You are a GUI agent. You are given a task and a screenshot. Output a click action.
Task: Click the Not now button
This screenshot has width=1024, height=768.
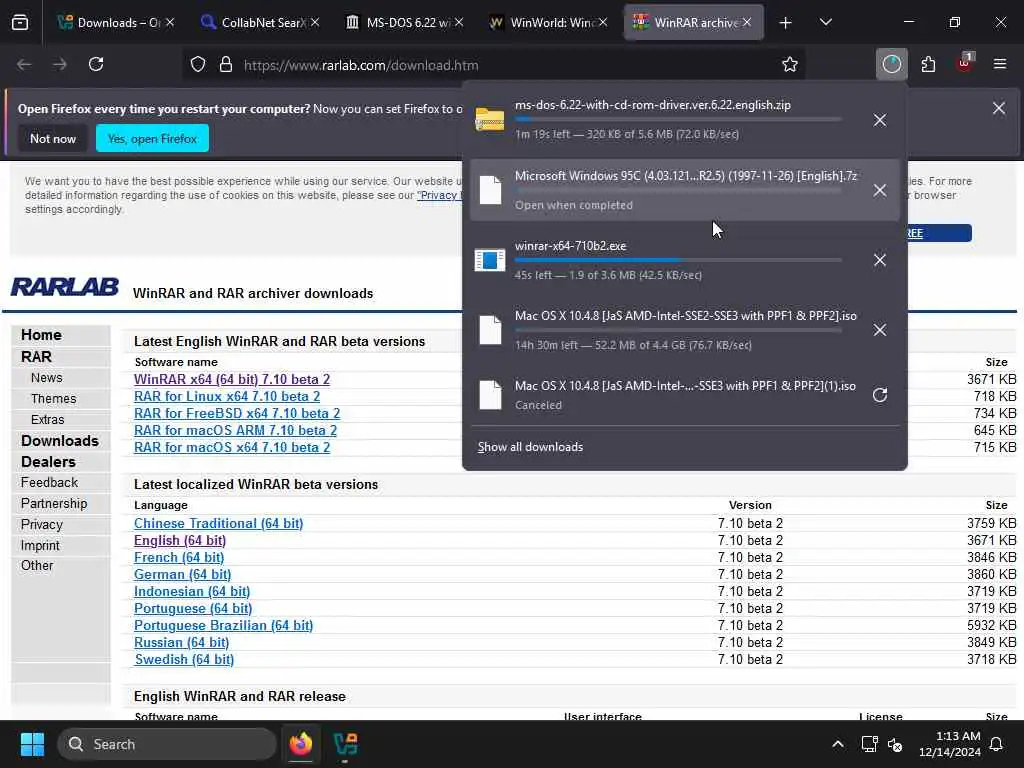53,138
